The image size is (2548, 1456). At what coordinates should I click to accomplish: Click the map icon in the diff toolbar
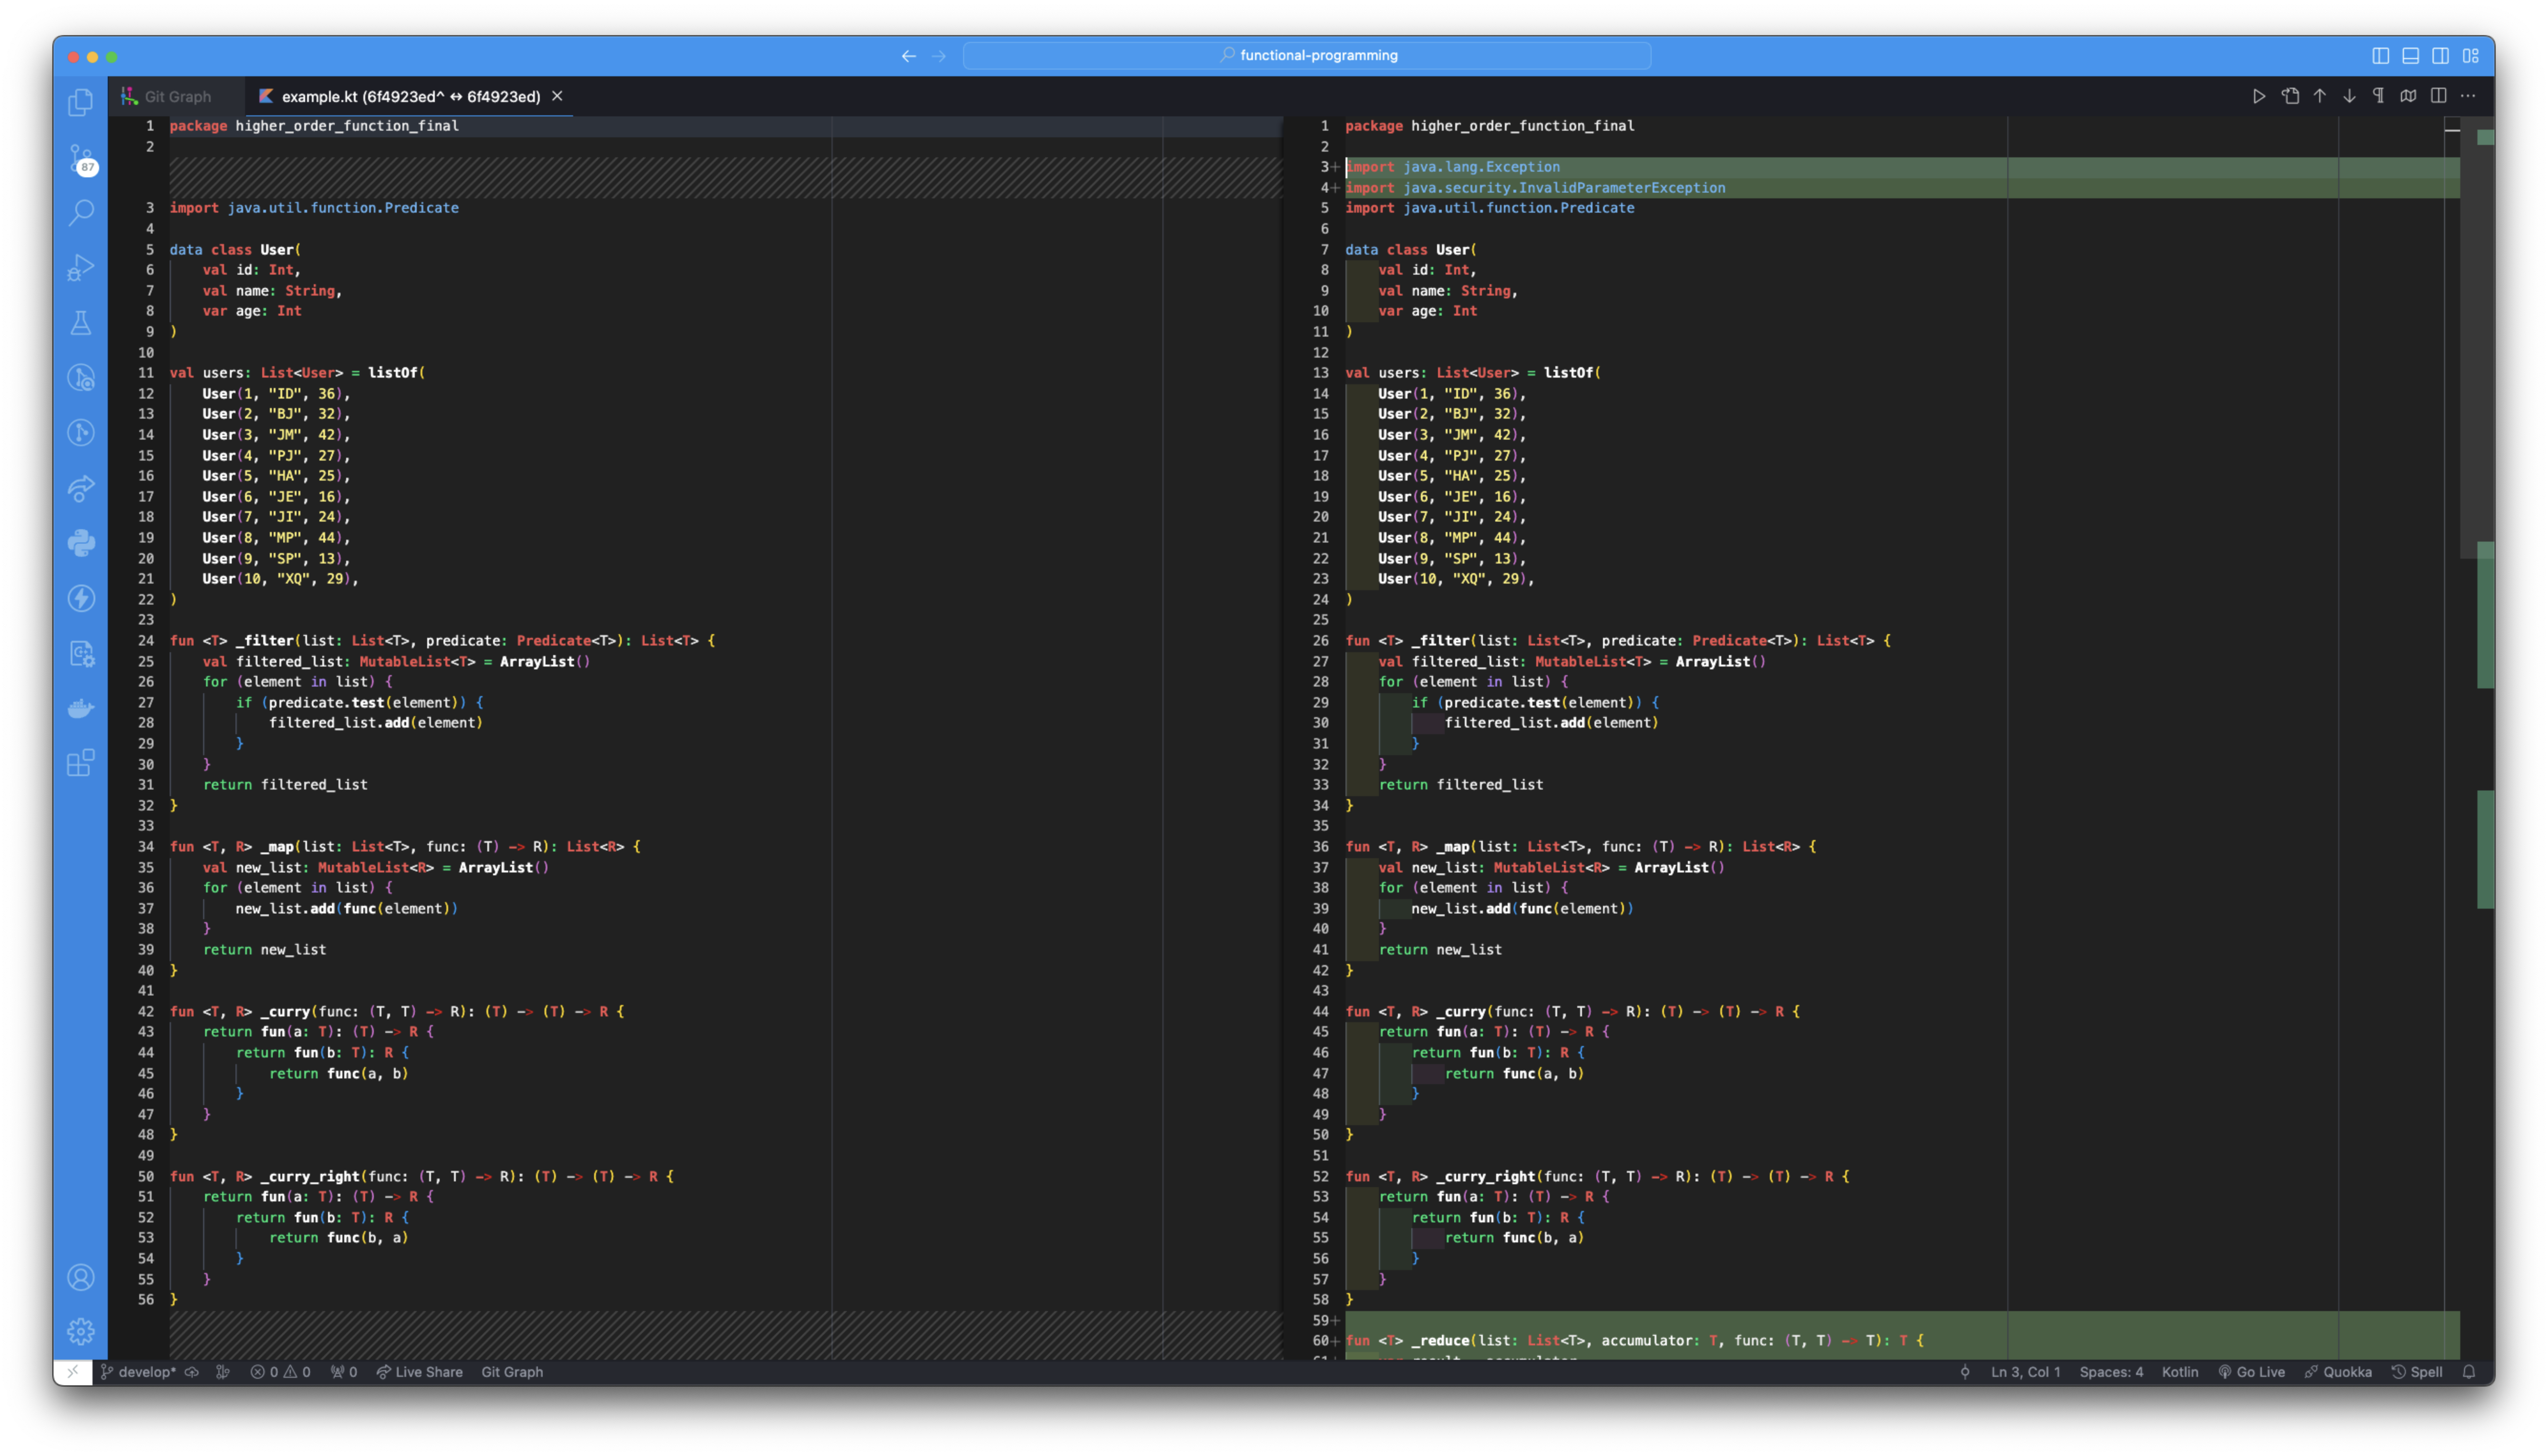point(2408,96)
